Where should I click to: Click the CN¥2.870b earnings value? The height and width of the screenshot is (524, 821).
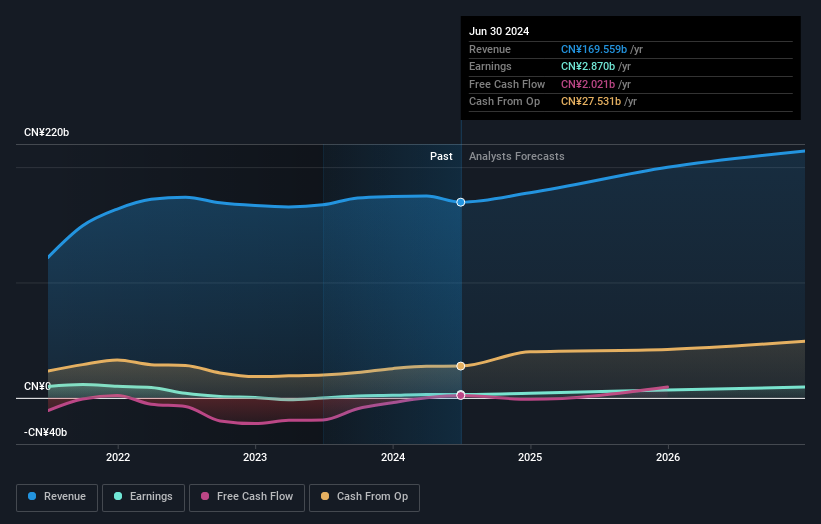[588, 66]
